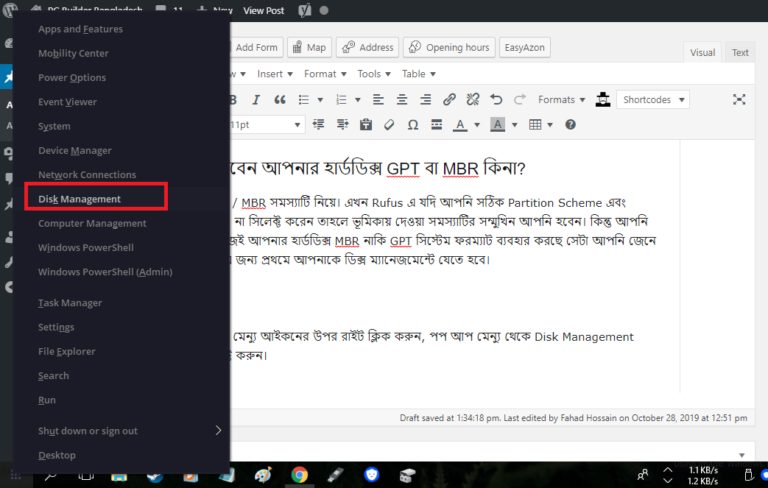
Task: Open the Table menu
Action: pos(419,74)
